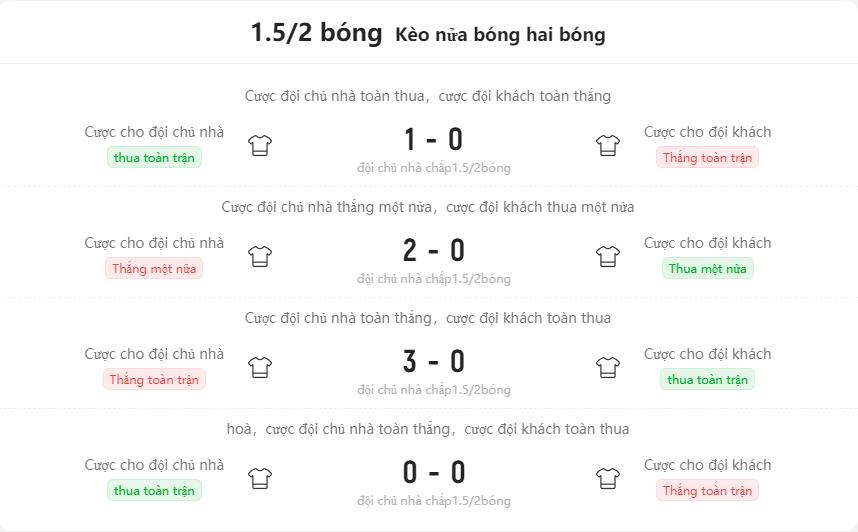Choose home team jersey icon in 0-0 row
The height and width of the screenshot is (532, 858).
point(260,478)
